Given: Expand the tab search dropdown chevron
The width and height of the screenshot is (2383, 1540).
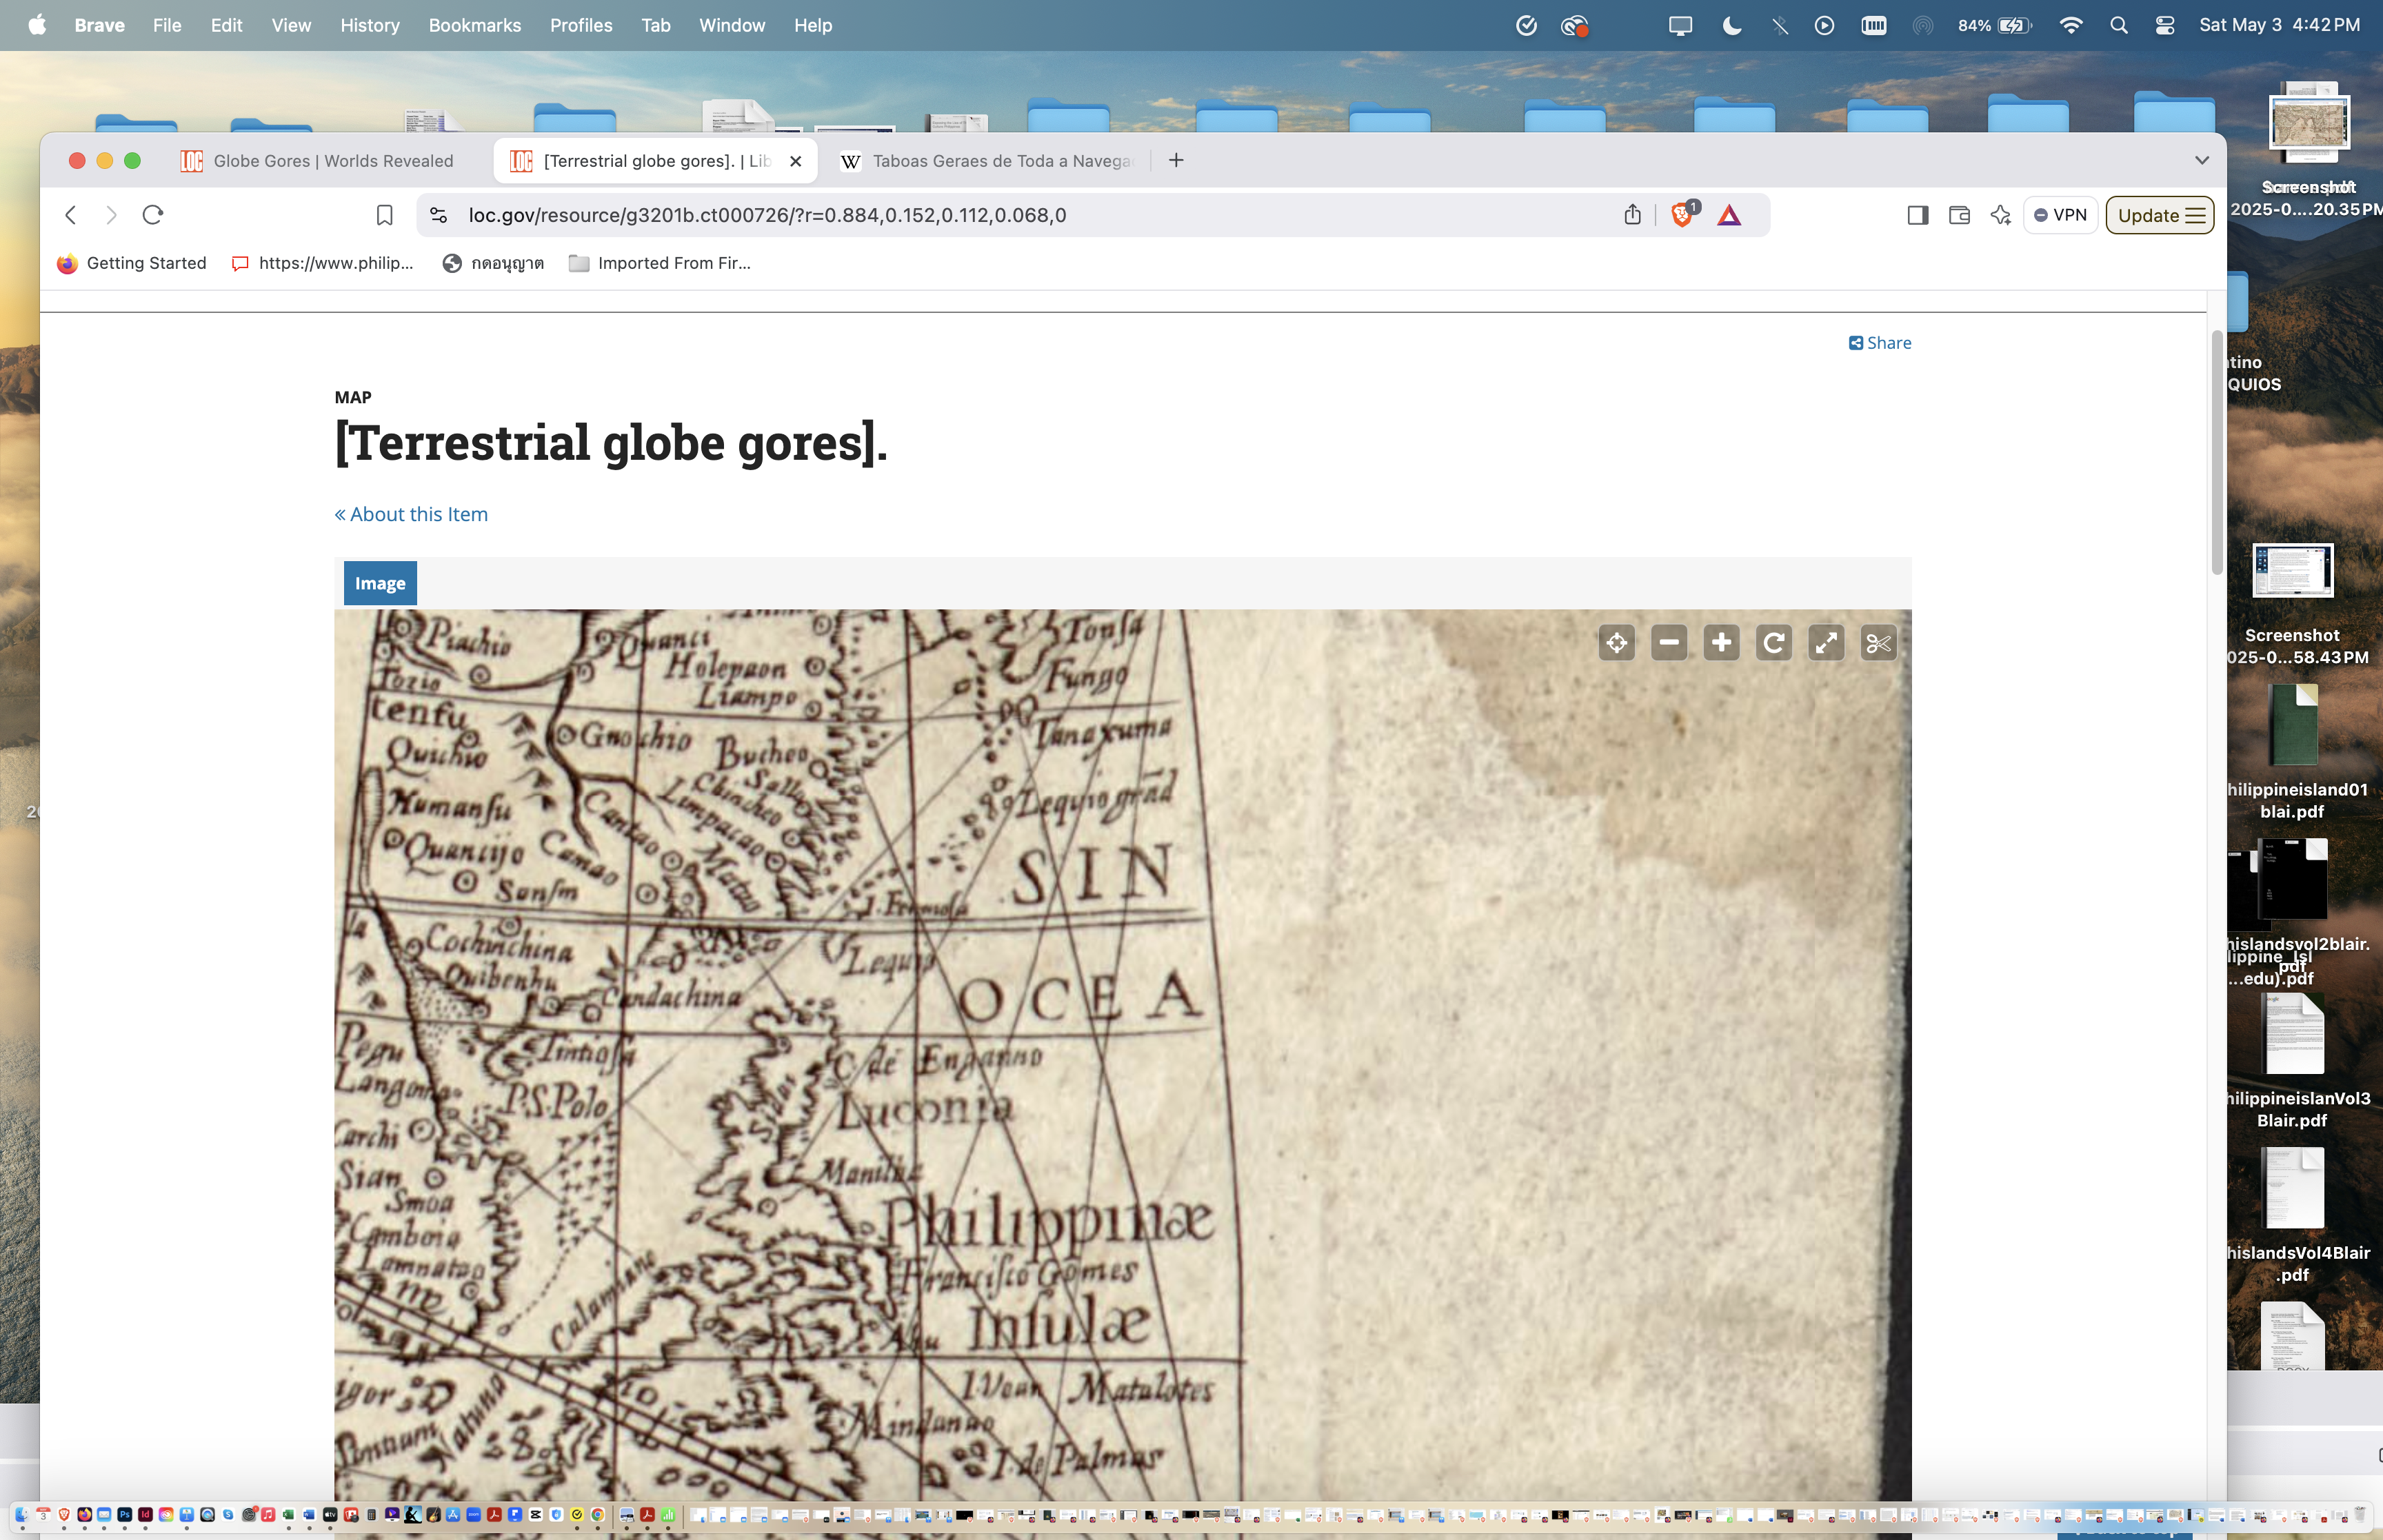Looking at the screenshot, I should 2201,160.
